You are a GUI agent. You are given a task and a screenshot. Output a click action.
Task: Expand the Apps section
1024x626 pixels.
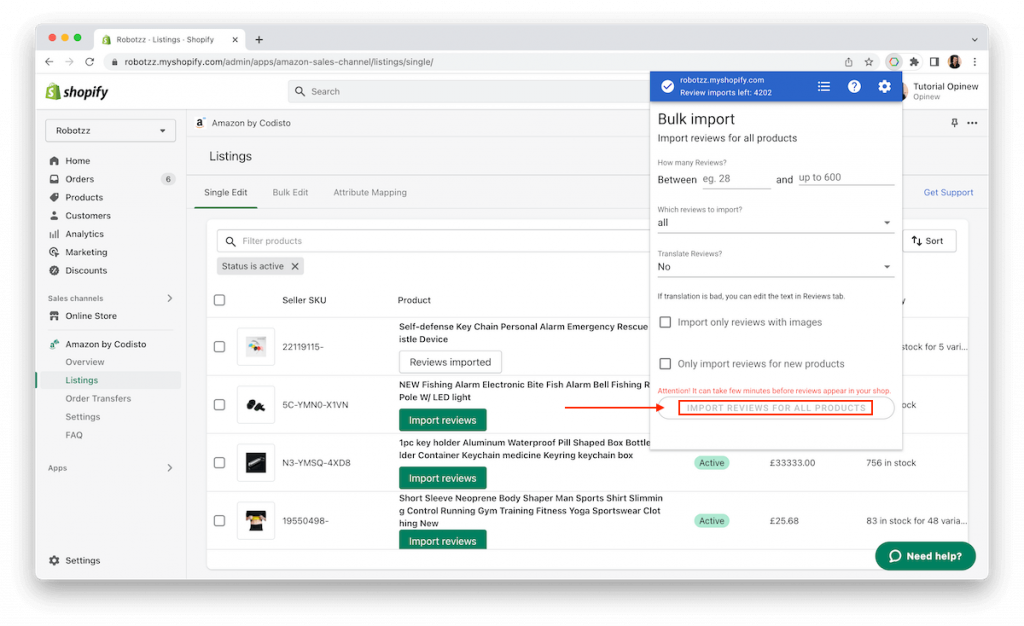pos(170,468)
